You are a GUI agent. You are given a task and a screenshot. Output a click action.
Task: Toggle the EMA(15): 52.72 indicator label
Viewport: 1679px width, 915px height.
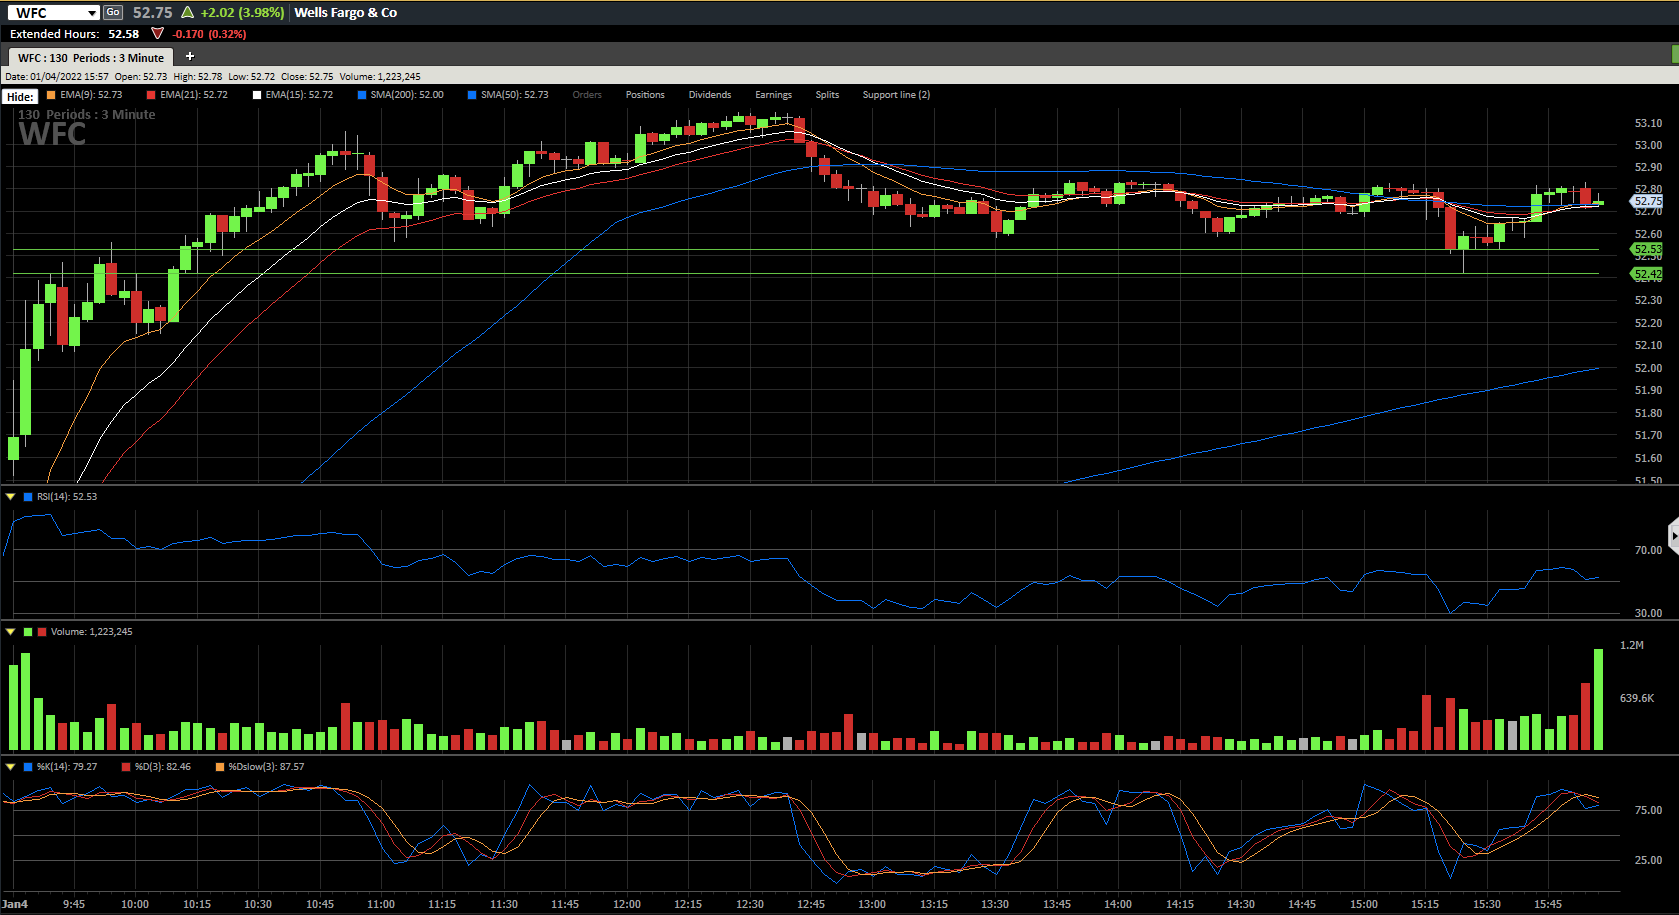click(x=299, y=95)
